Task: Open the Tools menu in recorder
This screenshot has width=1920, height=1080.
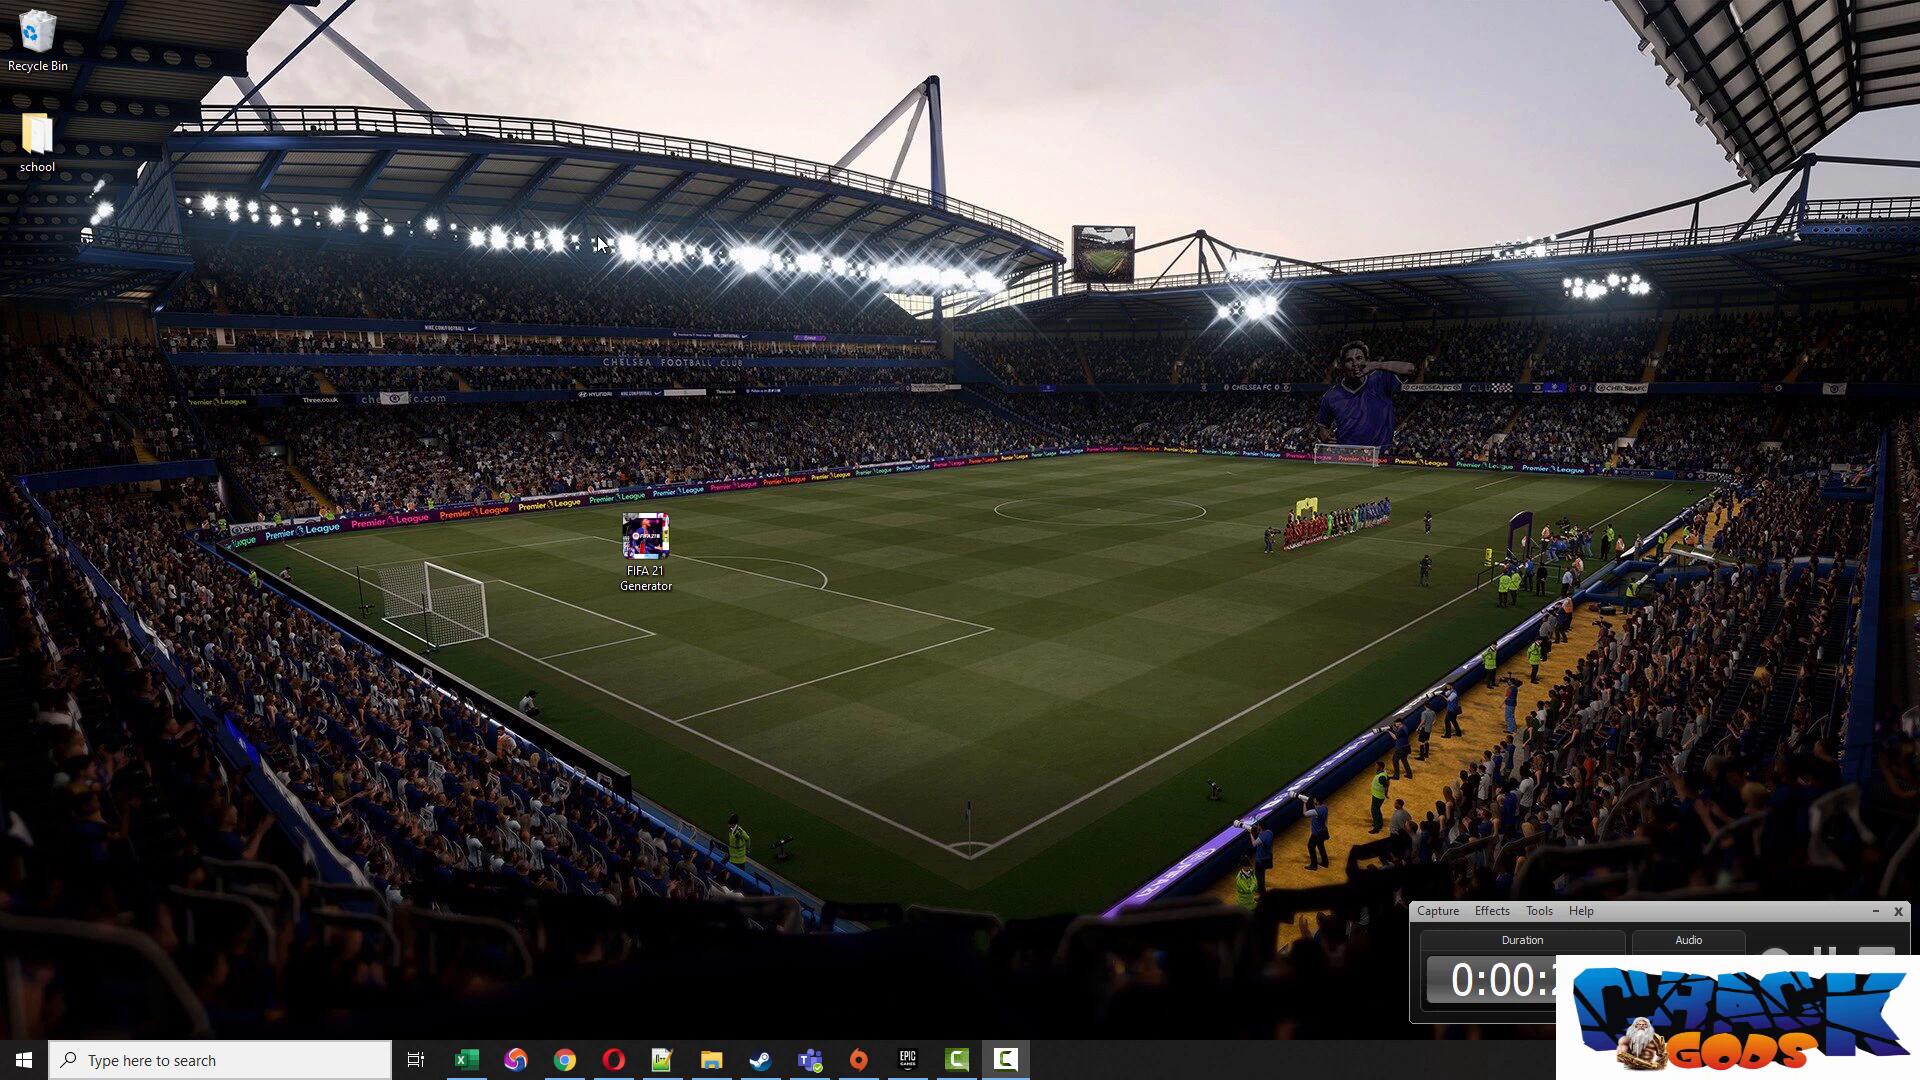Action: (x=1539, y=911)
